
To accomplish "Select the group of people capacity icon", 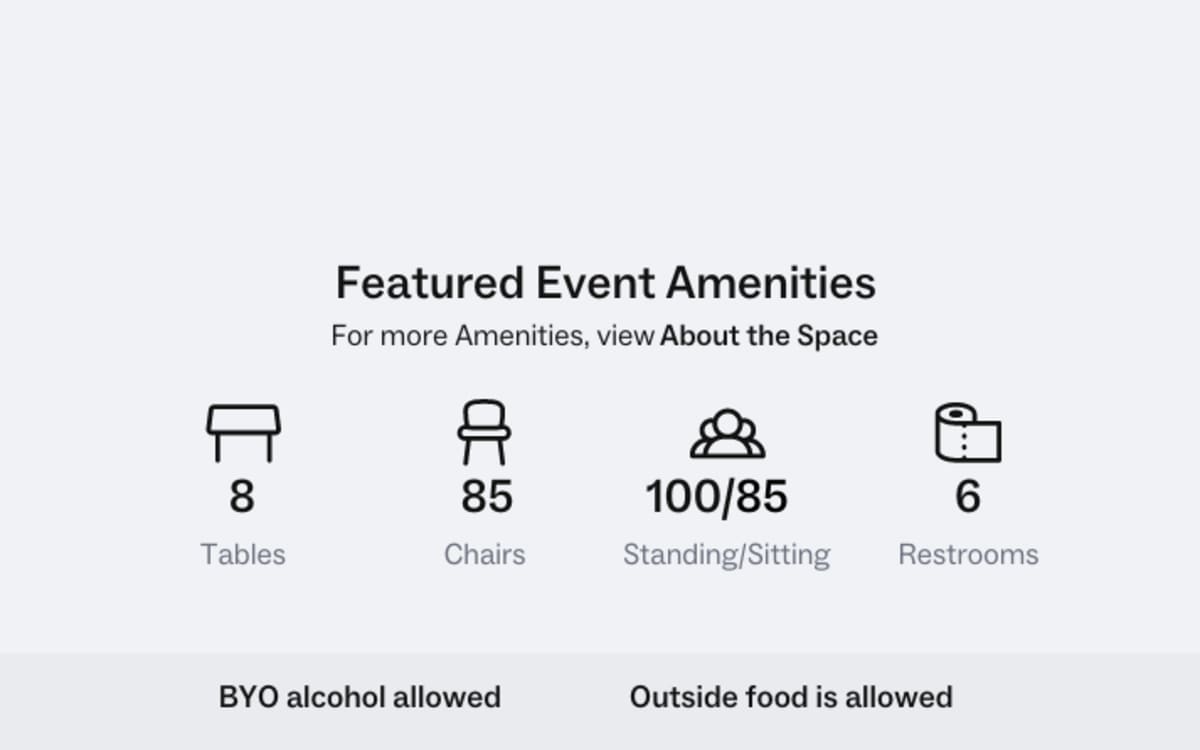I will pyautogui.click(x=727, y=433).
